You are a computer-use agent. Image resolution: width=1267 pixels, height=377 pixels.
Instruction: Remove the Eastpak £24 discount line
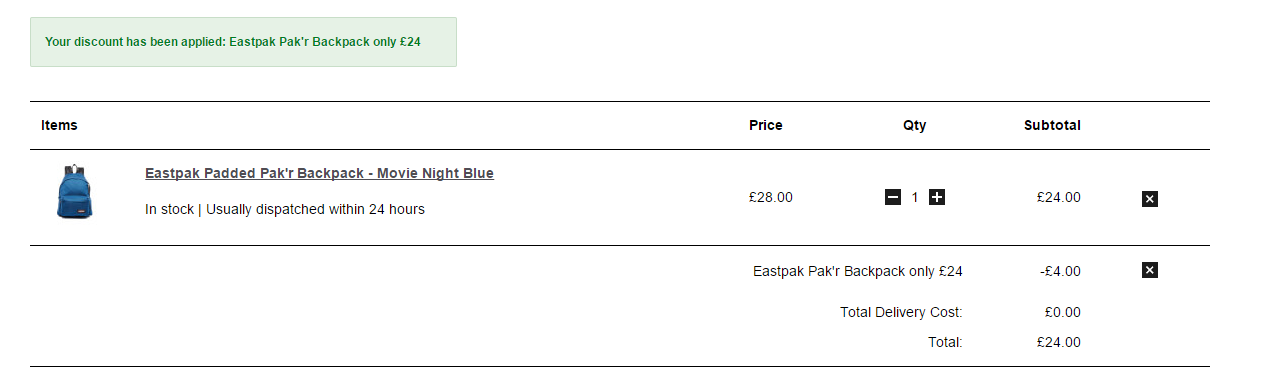pos(1150,270)
